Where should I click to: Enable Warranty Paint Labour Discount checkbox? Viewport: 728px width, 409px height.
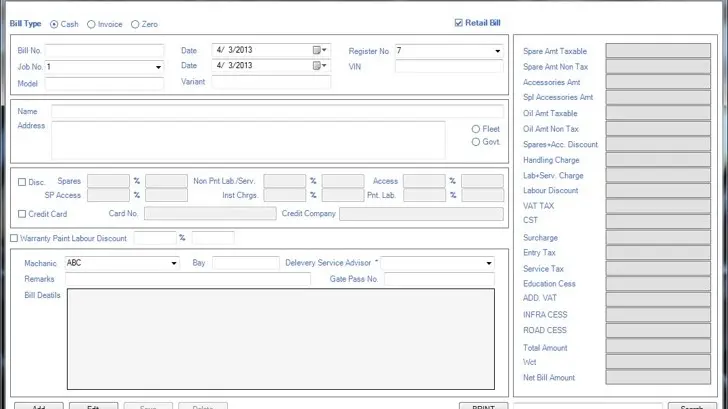(x=14, y=238)
